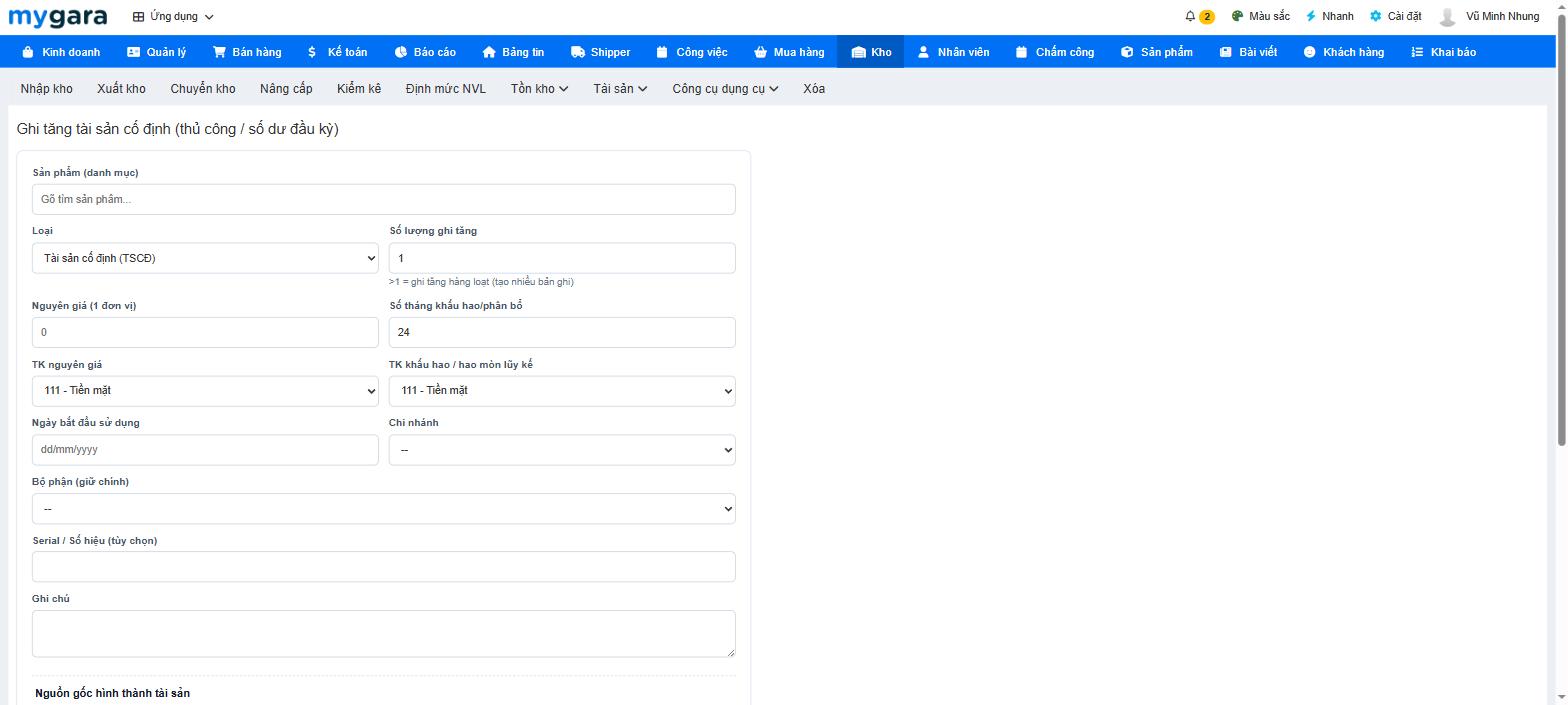Open the TK nguyên giá dropdown
Screen dimensions: 1568x705
pos(205,390)
